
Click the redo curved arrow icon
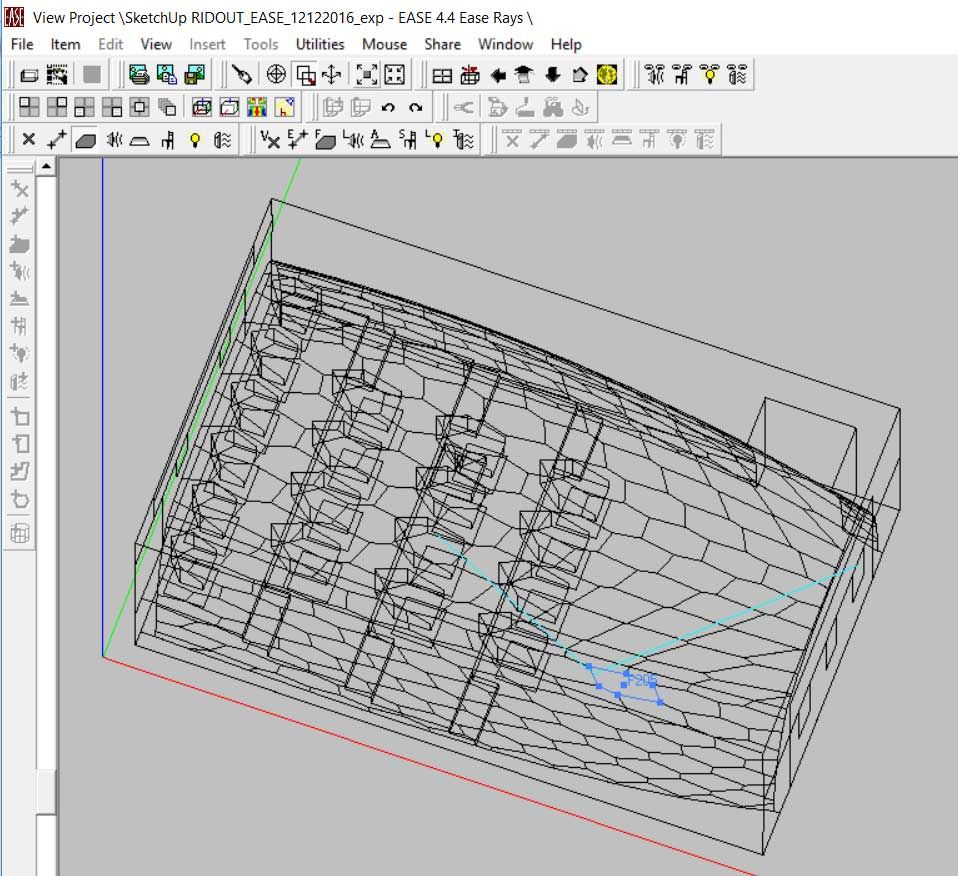click(x=415, y=108)
